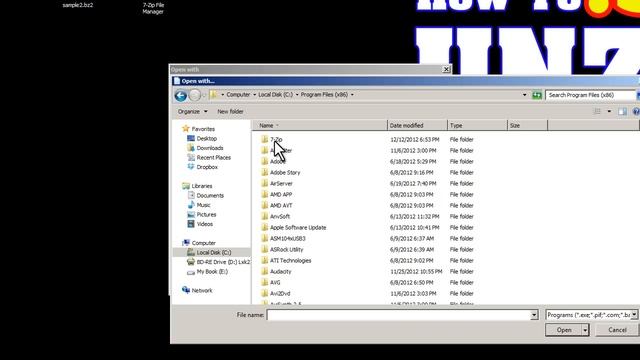Click the change view icon
Viewport: 640px width, 360px height.
[597, 111]
